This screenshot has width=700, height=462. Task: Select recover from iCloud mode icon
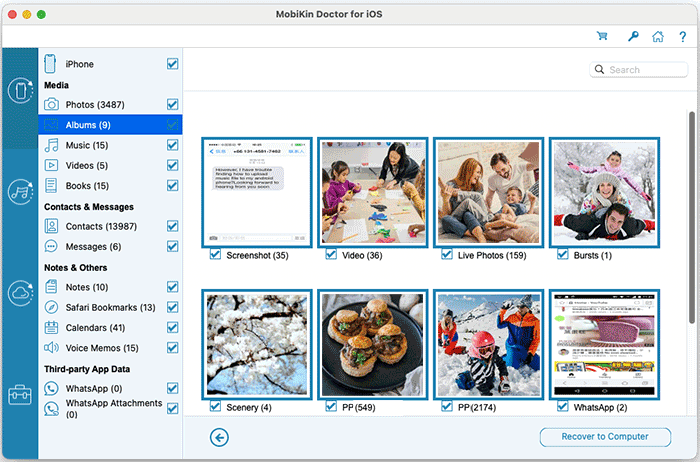point(20,293)
